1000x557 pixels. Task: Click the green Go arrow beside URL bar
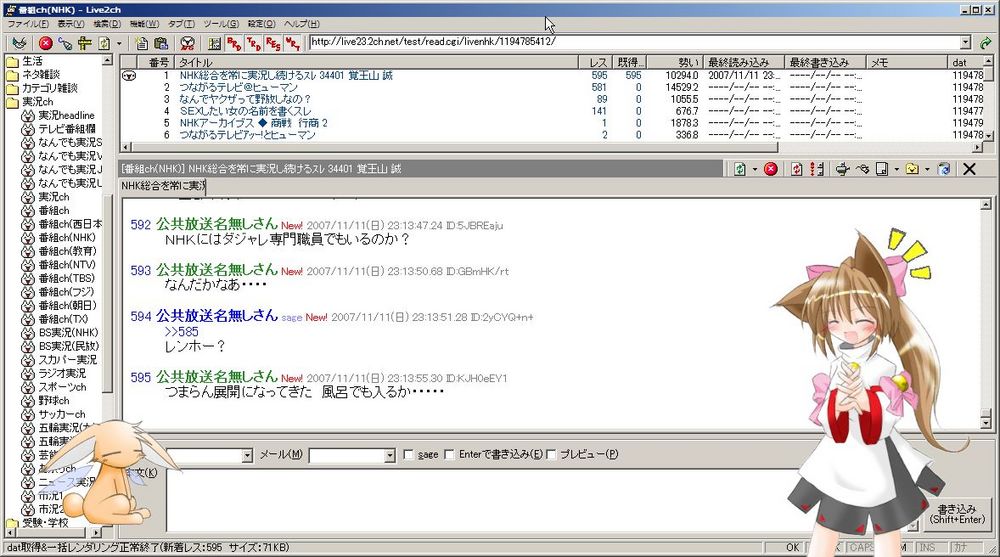click(x=985, y=43)
